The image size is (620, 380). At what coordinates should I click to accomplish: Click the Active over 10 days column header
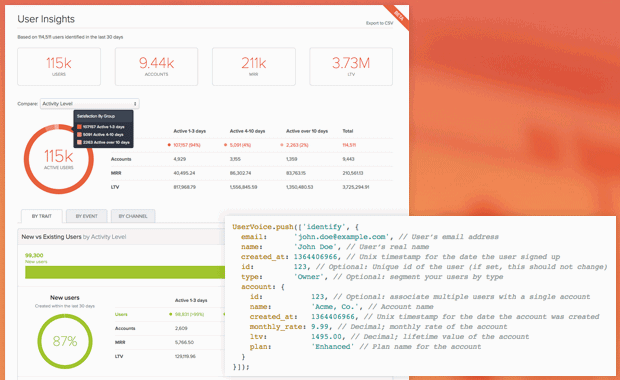pos(307,131)
